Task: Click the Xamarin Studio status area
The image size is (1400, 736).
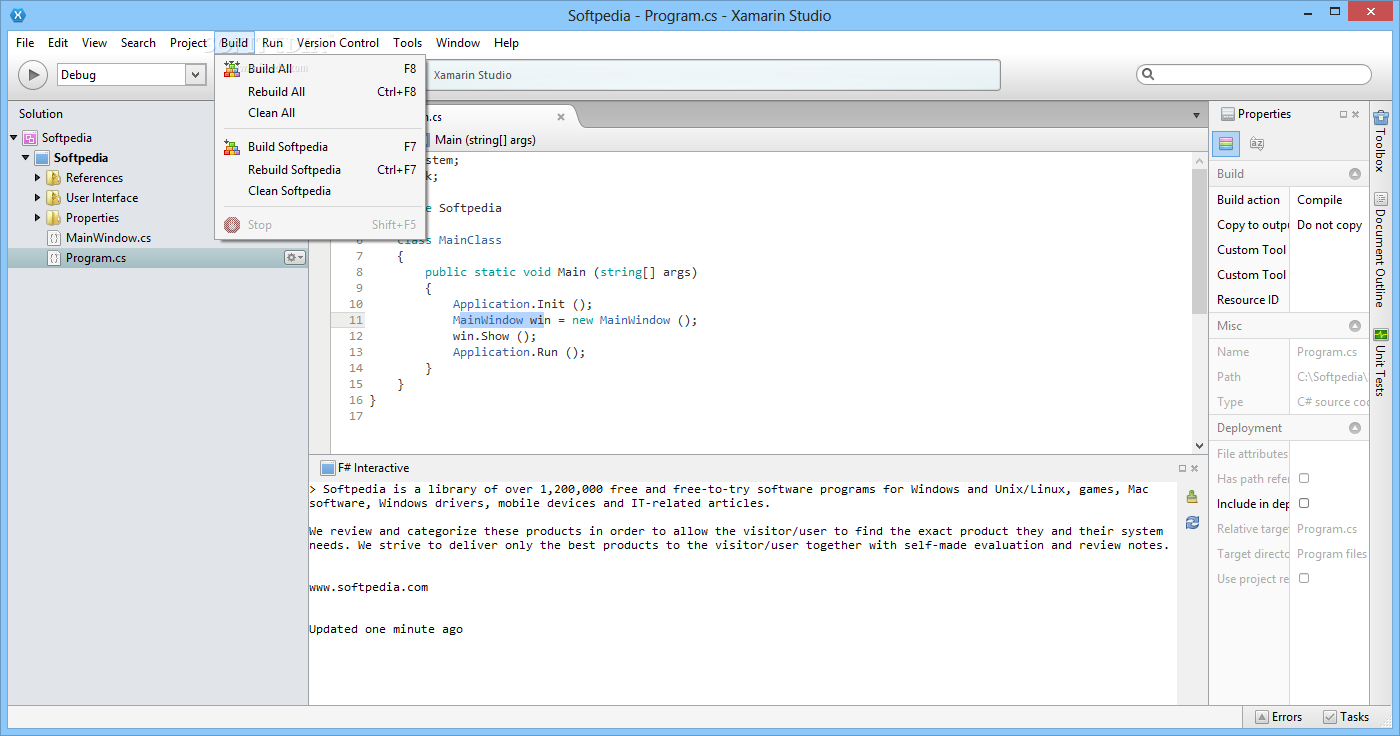Action: [712, 75]
